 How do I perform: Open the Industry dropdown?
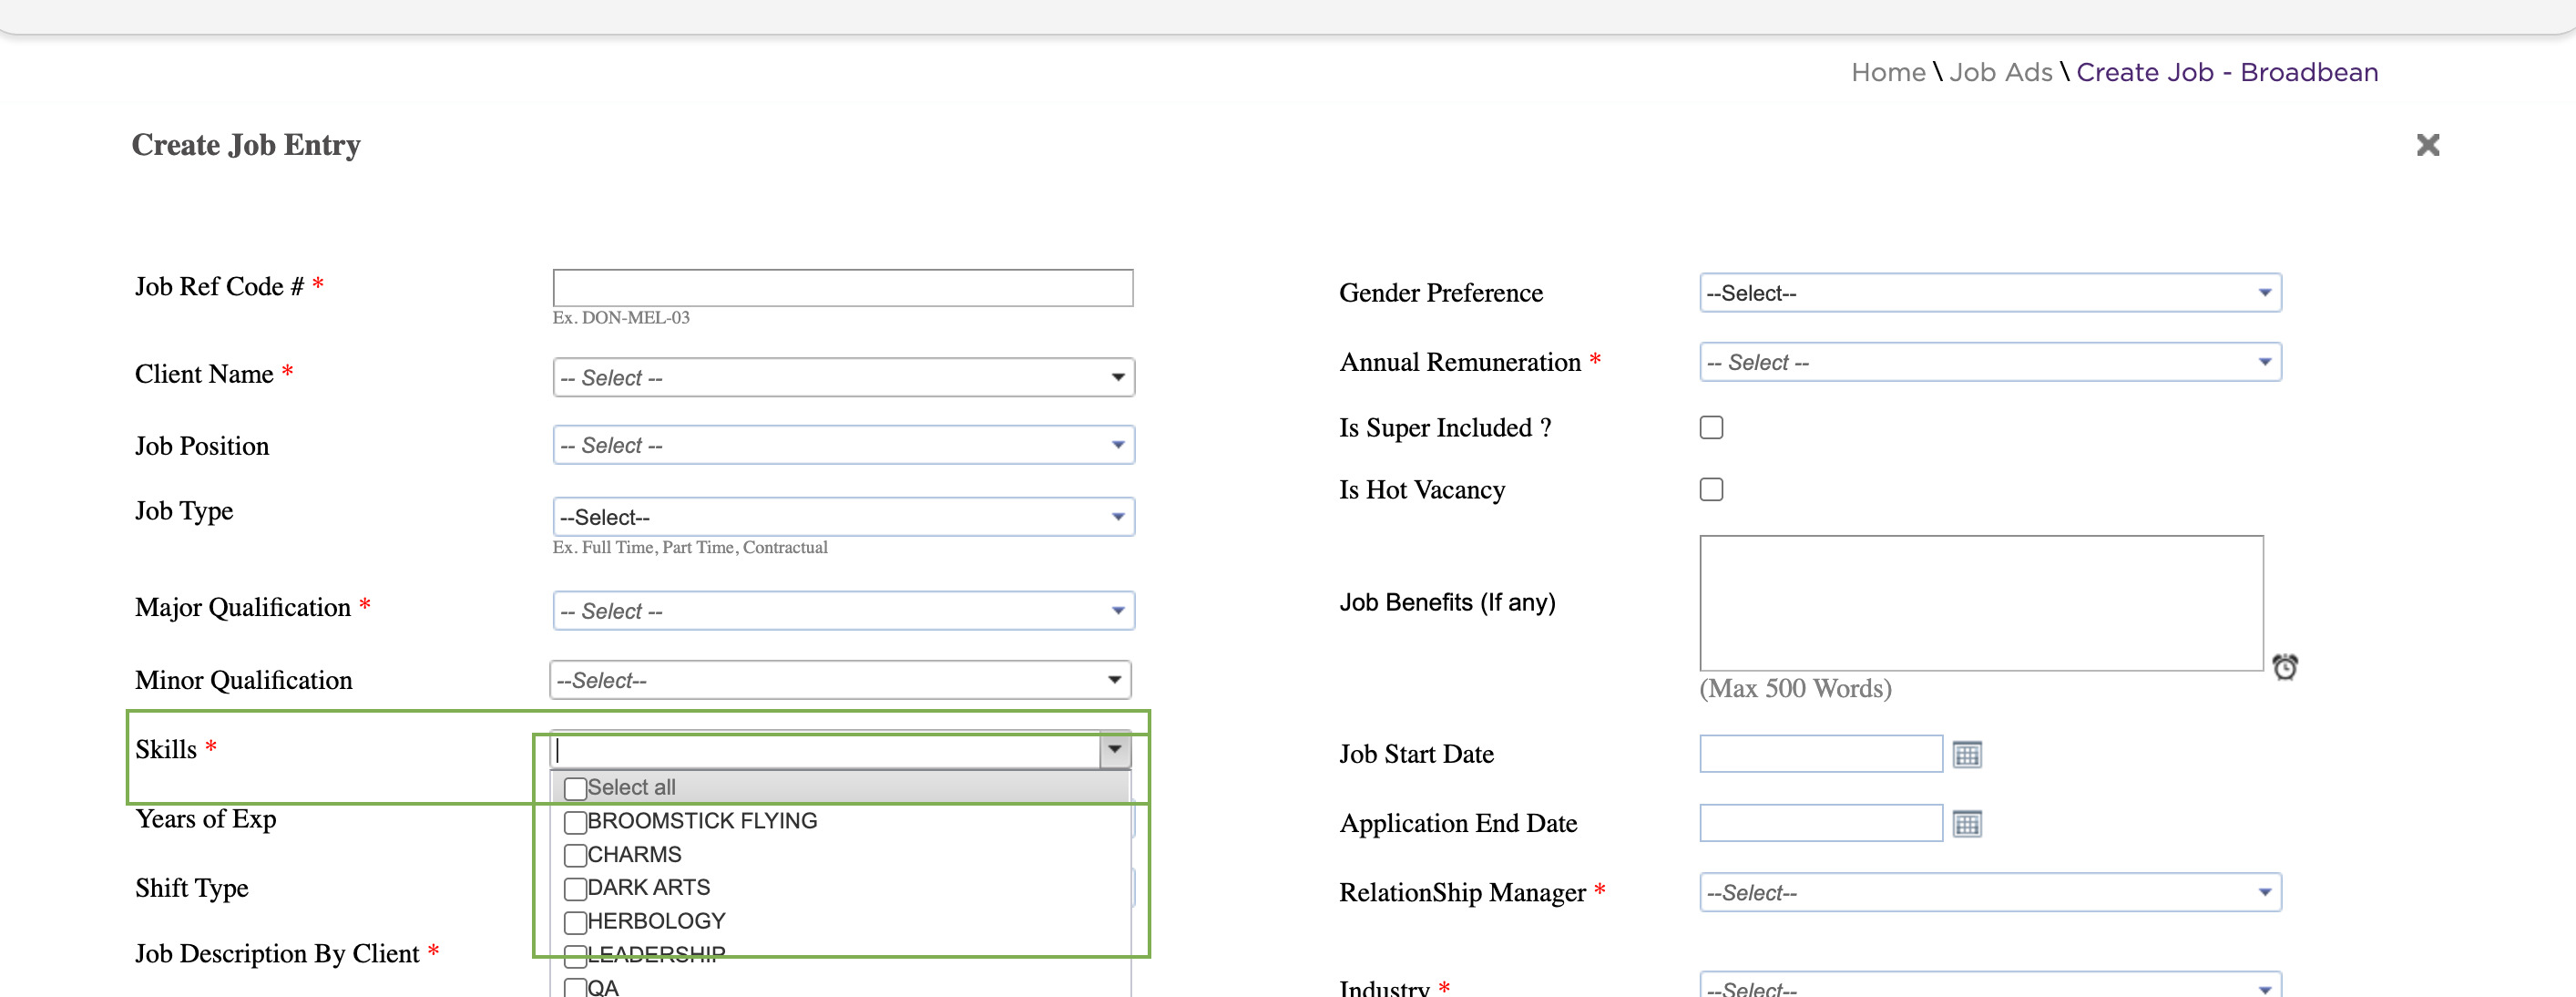pyautogui.click(x=1990, y=985)
